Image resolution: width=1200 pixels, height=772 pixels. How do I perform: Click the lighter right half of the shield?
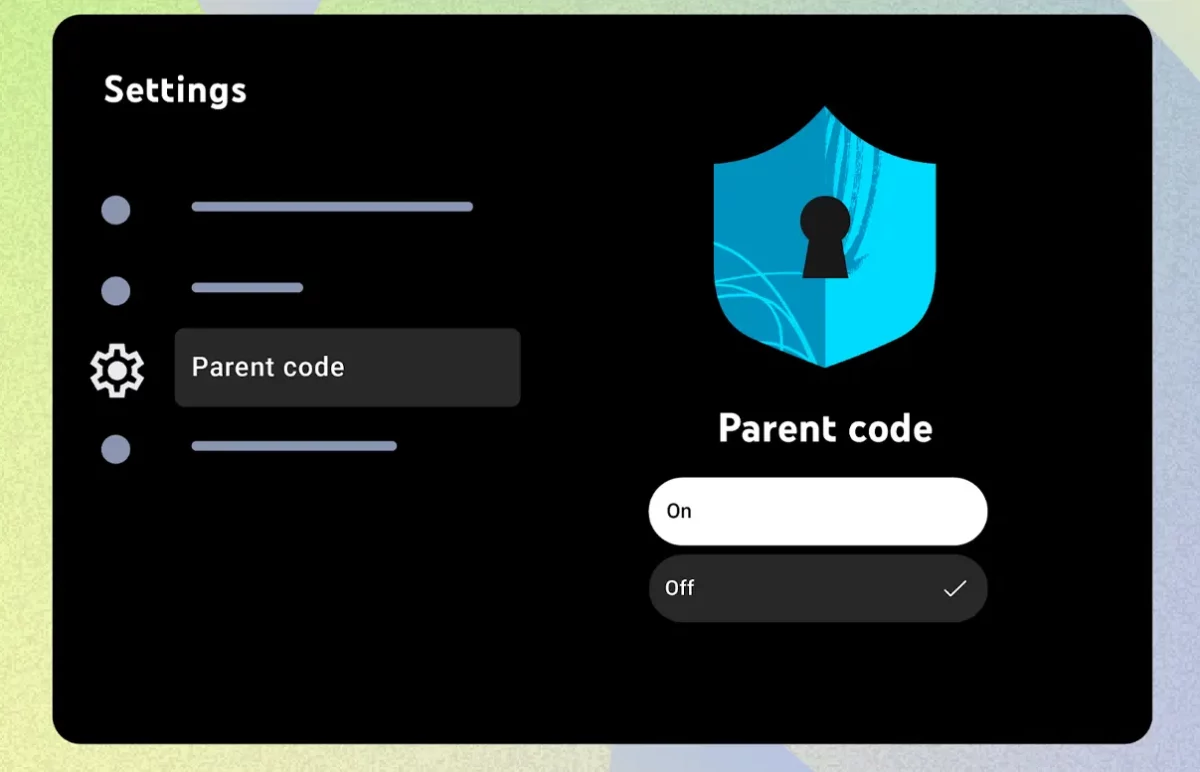pos(880,240)
